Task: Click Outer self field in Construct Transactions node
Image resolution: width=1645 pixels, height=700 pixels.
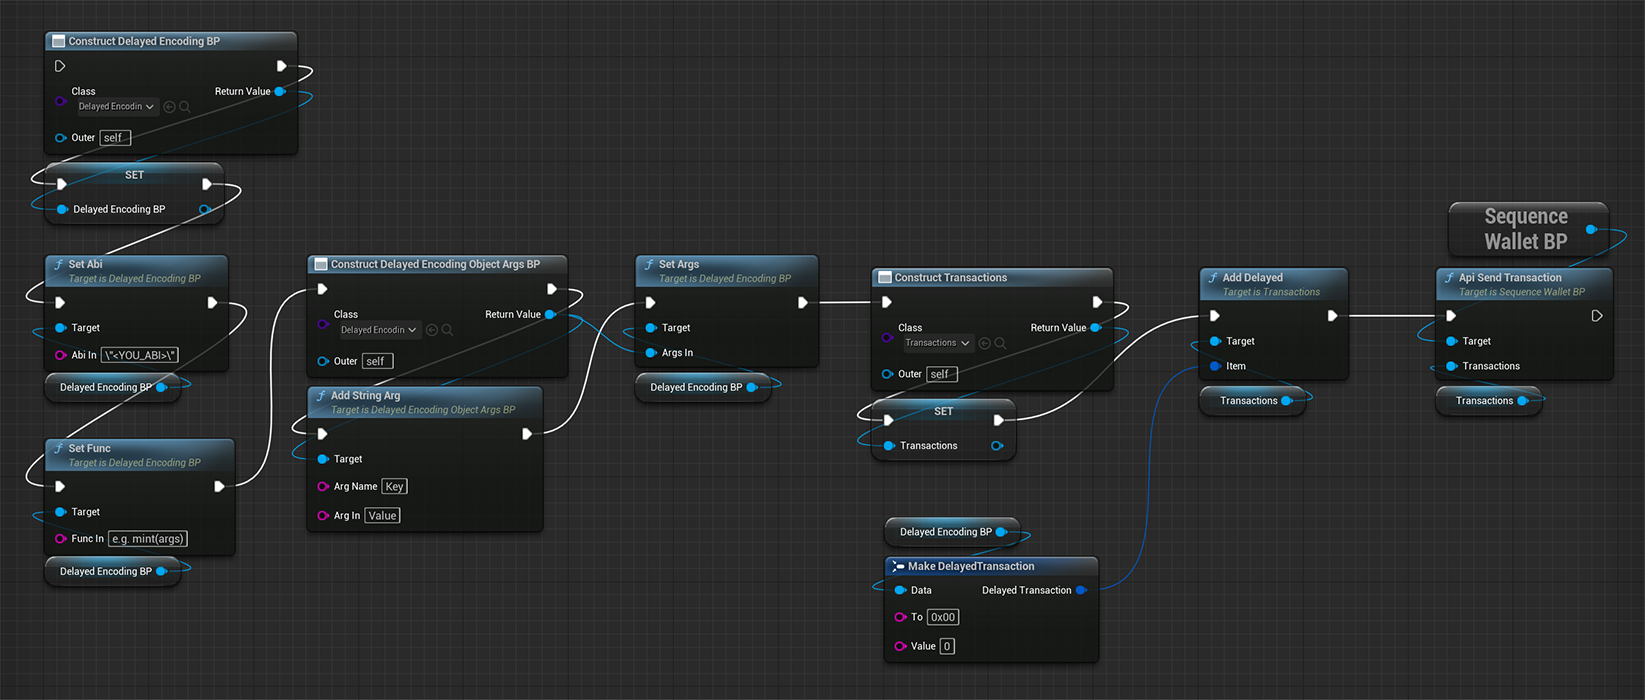Action: tap(942, 374)
